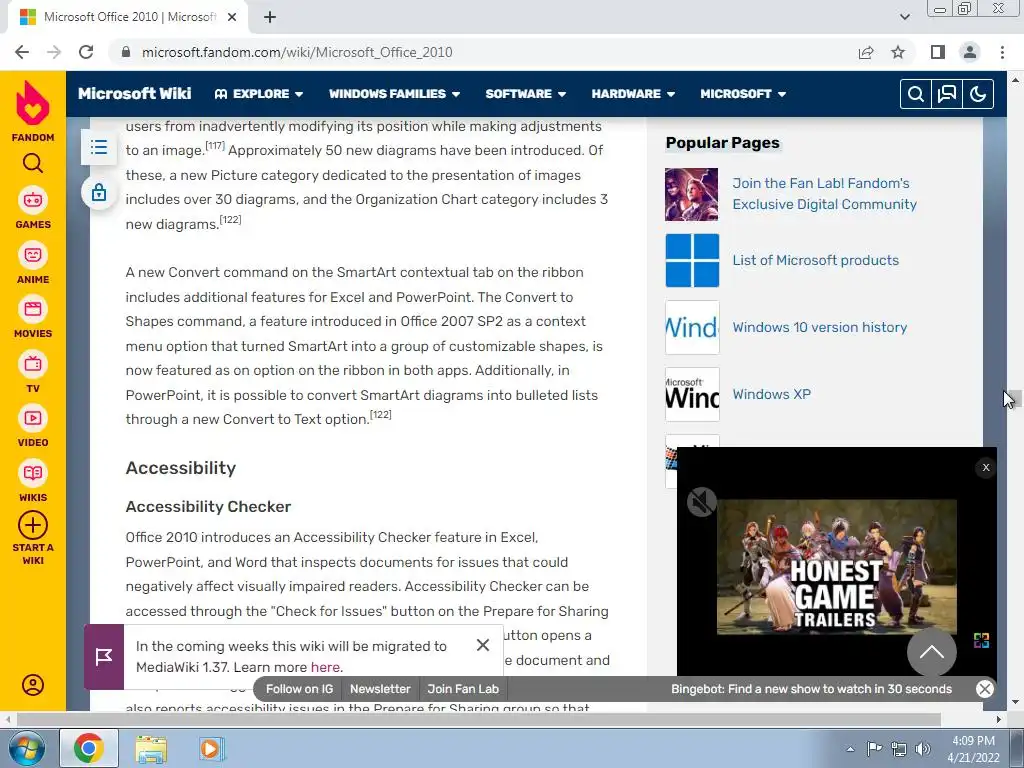Bookmark this page with the star
This screenshot has height=768, width=1024.
(898, 52)
